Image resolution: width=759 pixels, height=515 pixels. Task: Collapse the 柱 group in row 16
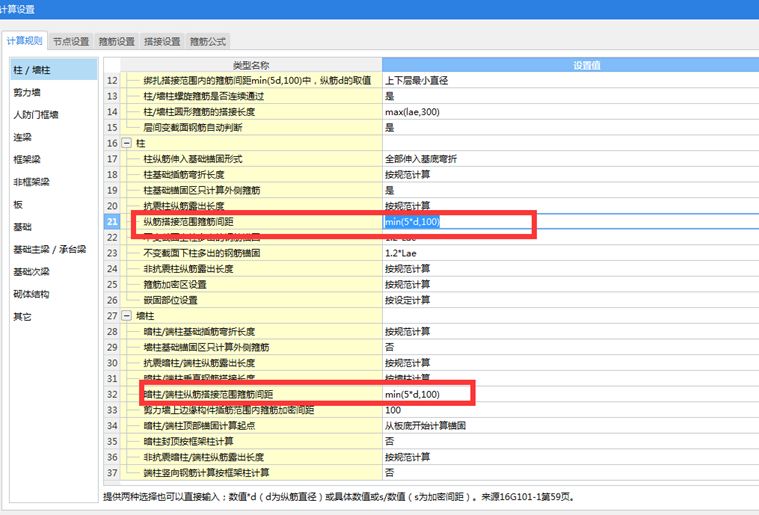pyautogui.click(x=128, y=144)
